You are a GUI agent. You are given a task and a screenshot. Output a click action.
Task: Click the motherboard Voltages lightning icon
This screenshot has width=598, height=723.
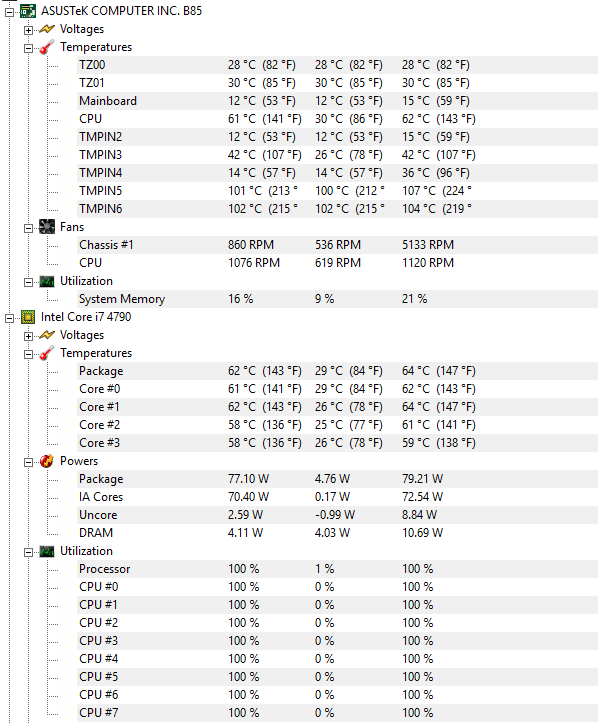tap(47, 30)
